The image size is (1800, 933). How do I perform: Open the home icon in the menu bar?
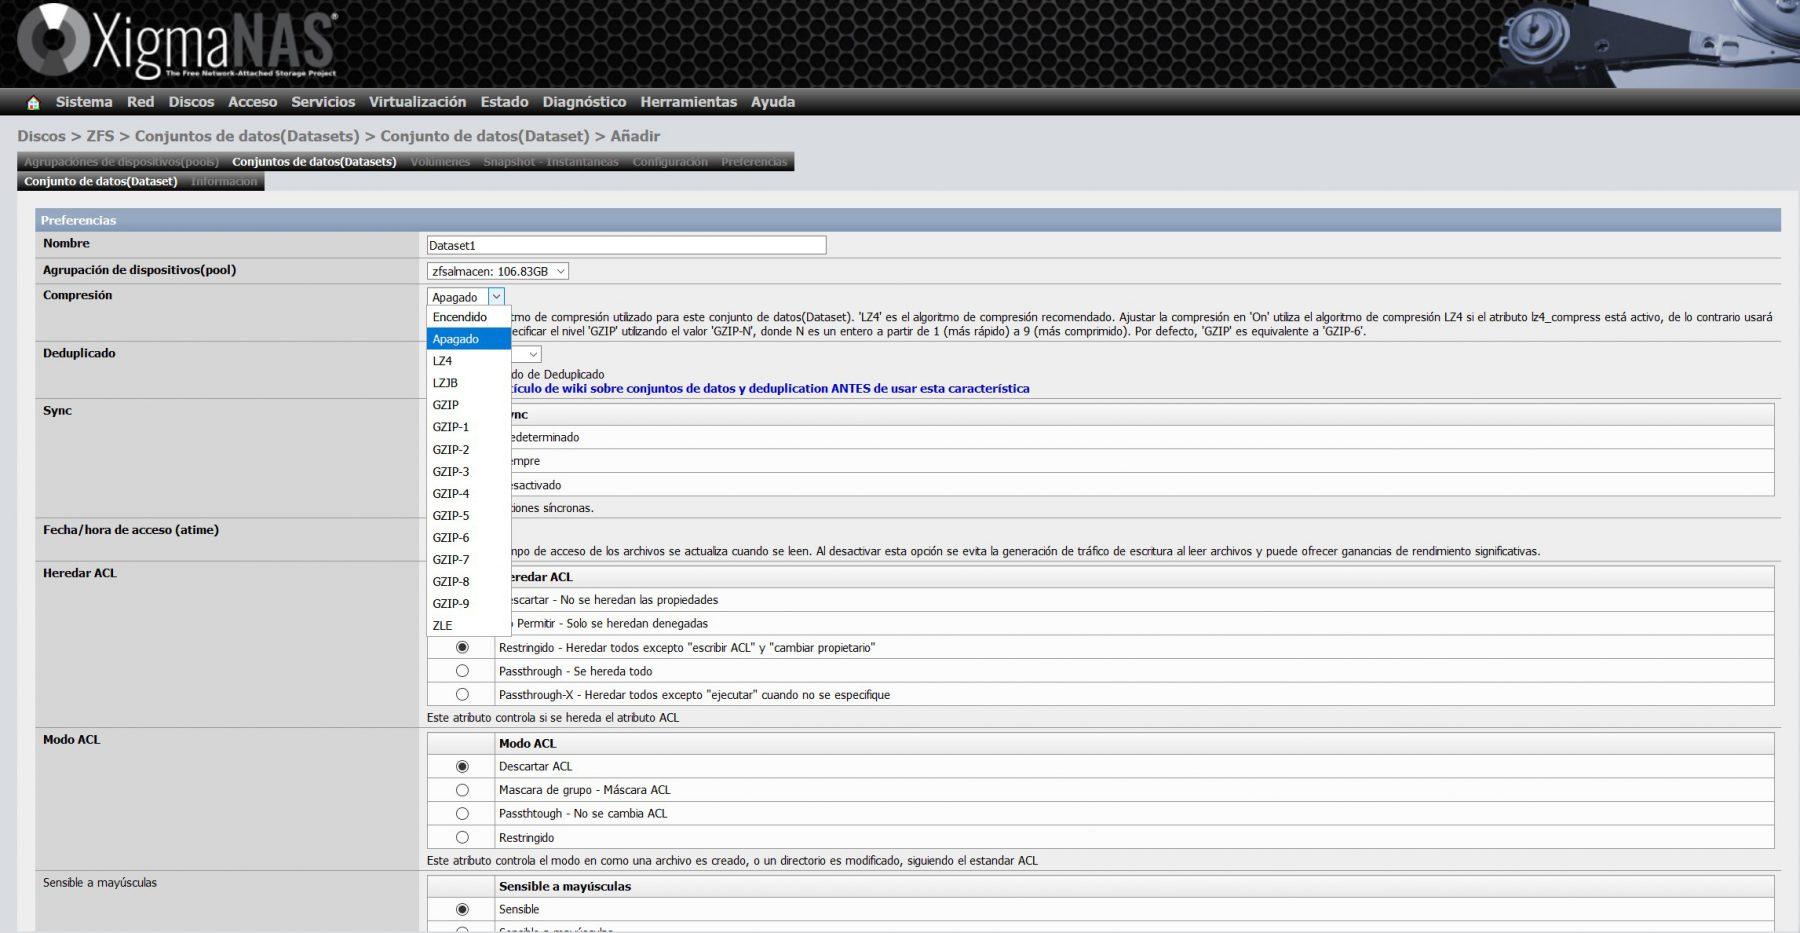(33, 102)
